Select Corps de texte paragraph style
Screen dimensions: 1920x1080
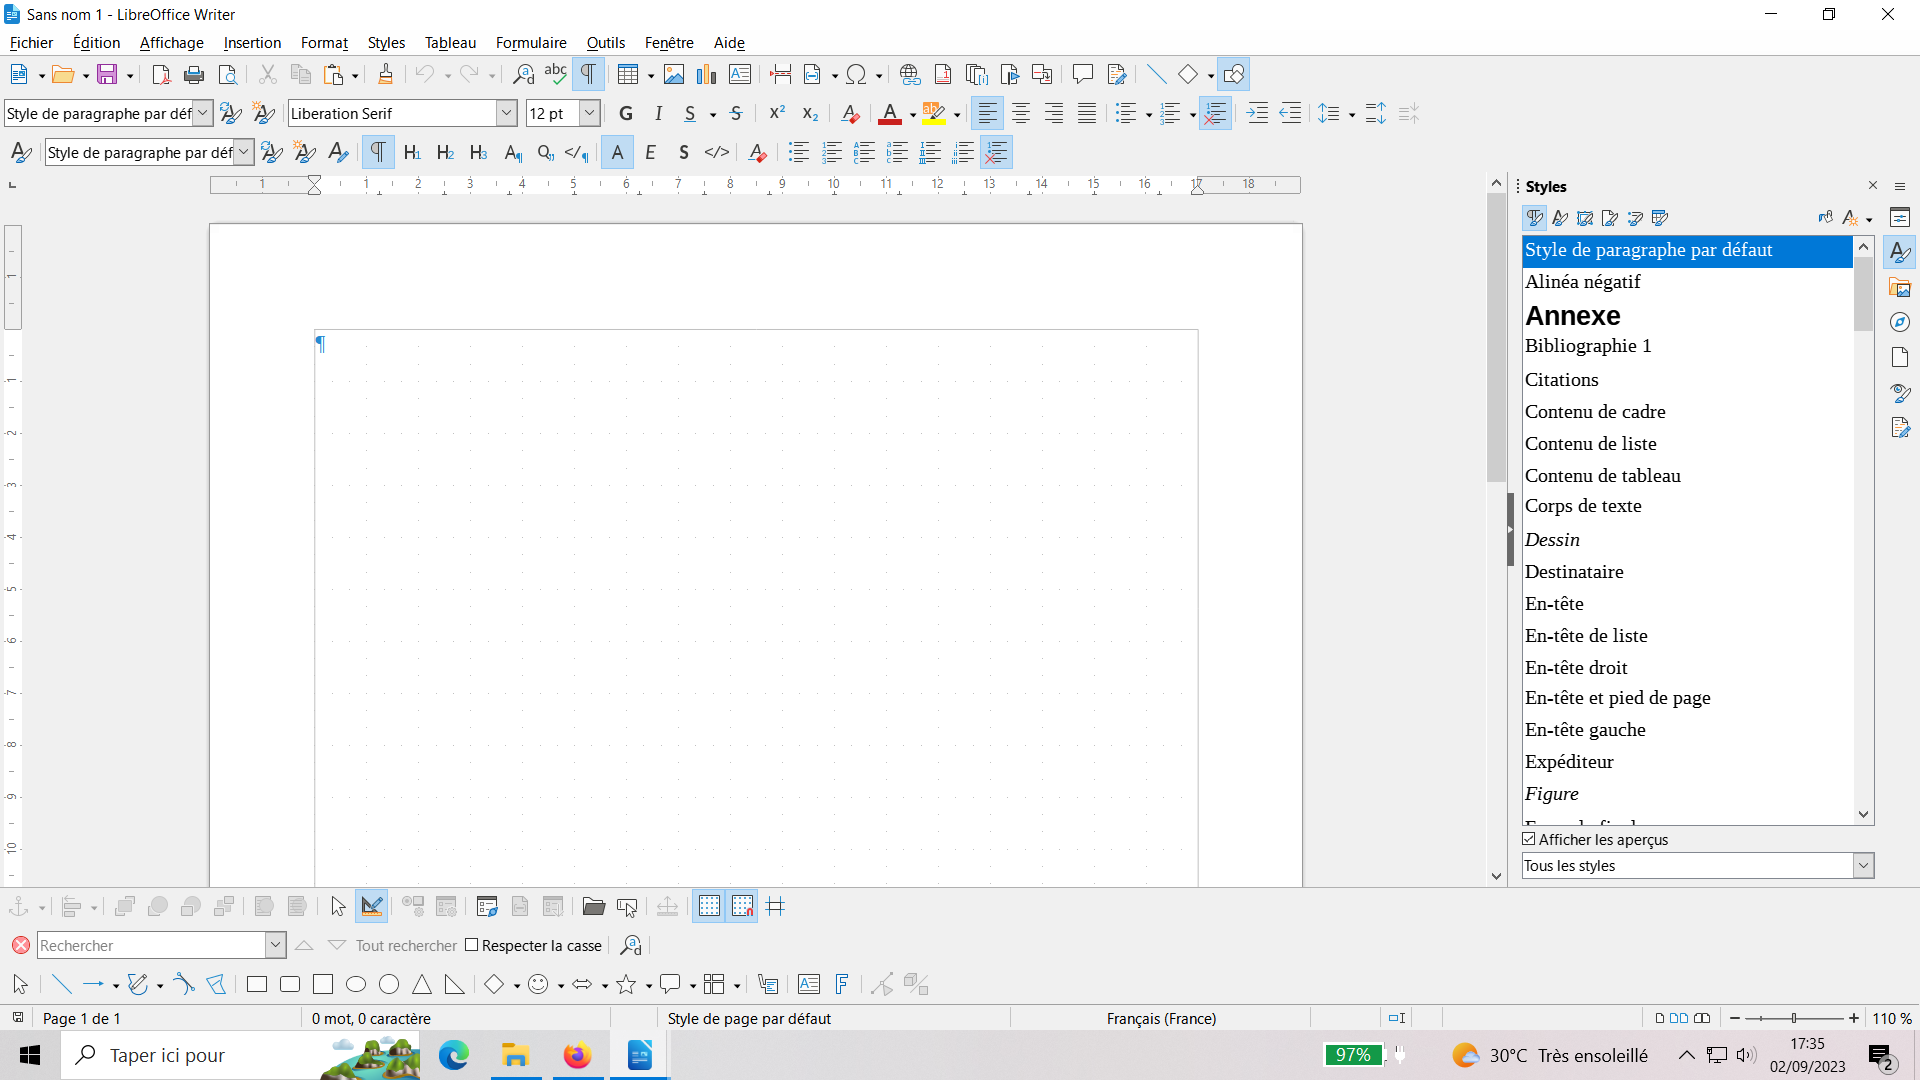tap(1583, 506)
